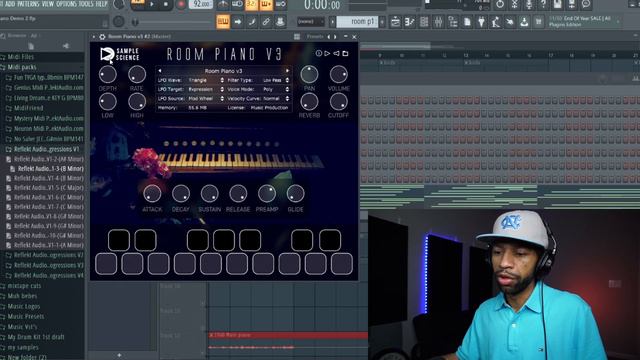Open the tempo tapper icon
The width and height of the screenshot is (640, 360).
pyautogui.click(x=496, y=22)
